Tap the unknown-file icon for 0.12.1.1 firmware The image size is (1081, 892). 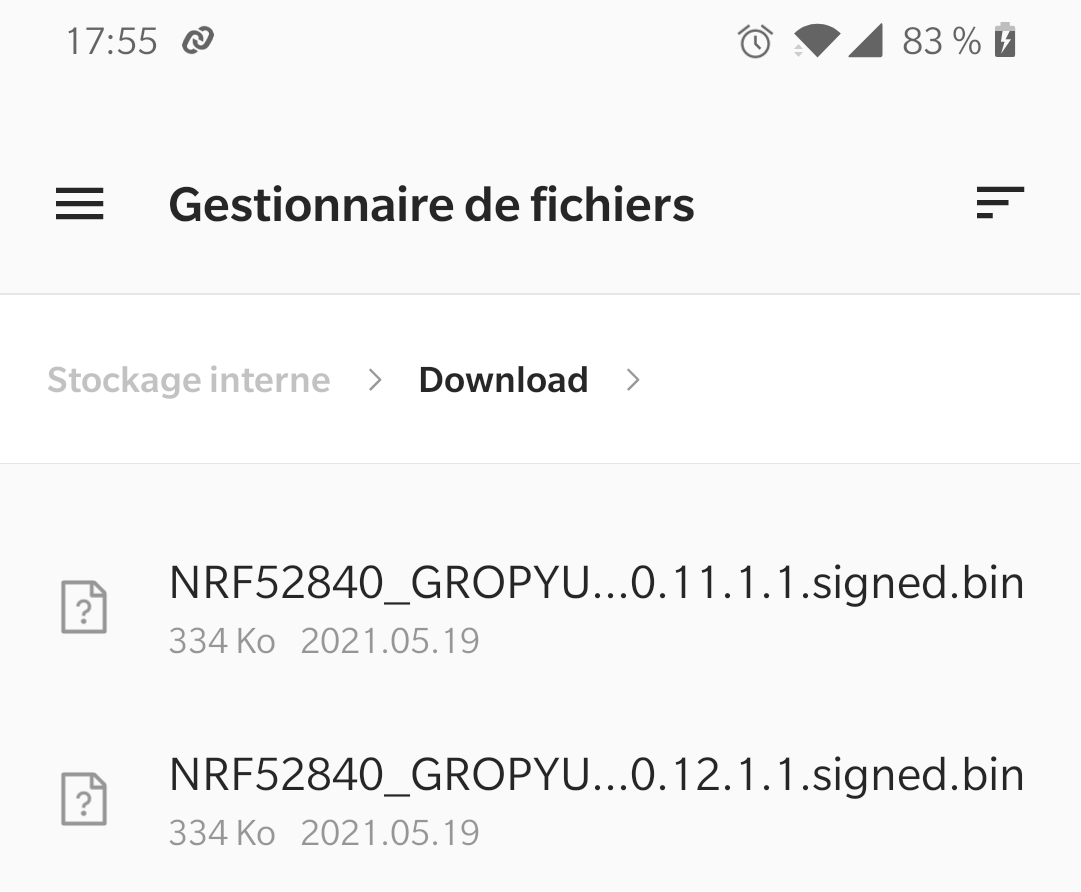84,799
